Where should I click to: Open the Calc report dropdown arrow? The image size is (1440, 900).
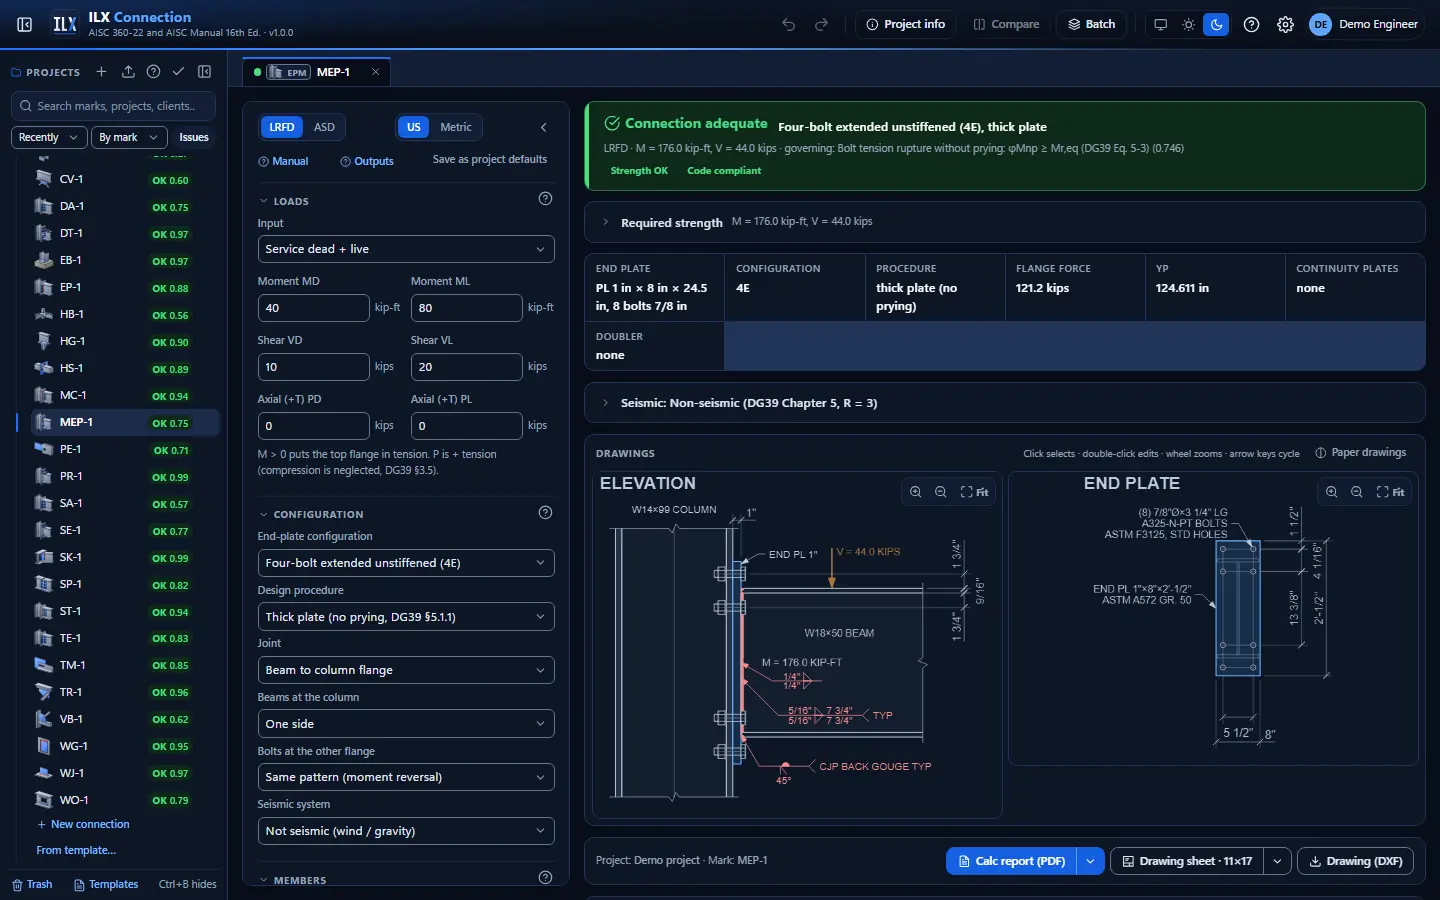click(1090, 861)
